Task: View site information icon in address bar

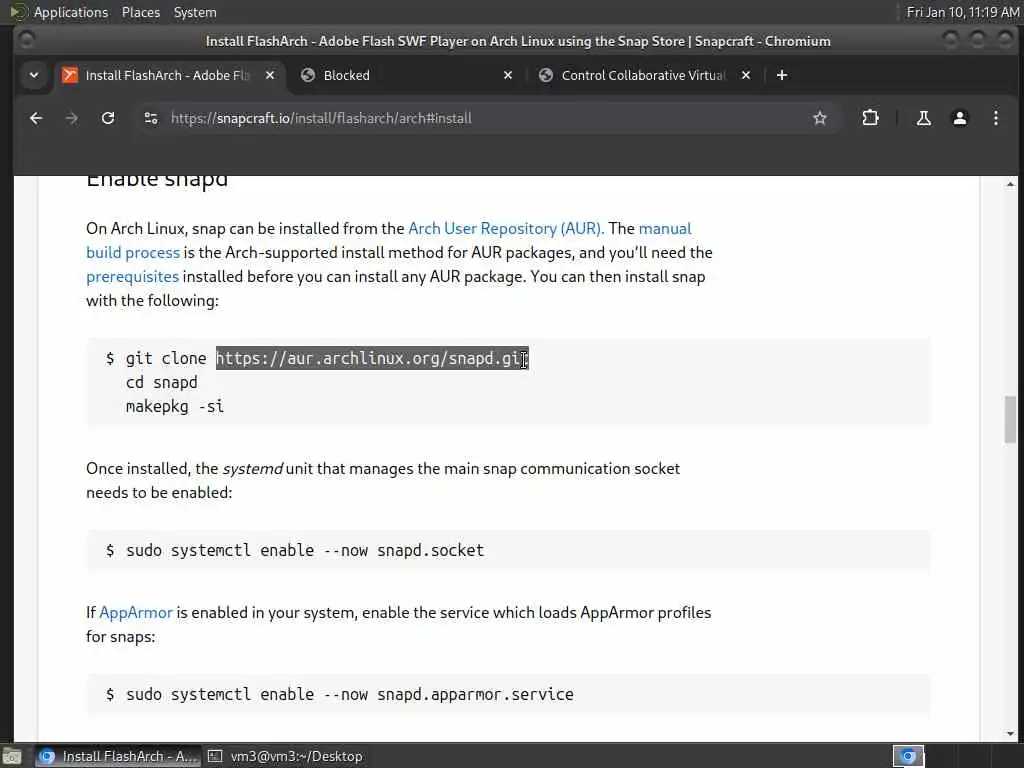Action: [x=151, y=118]
